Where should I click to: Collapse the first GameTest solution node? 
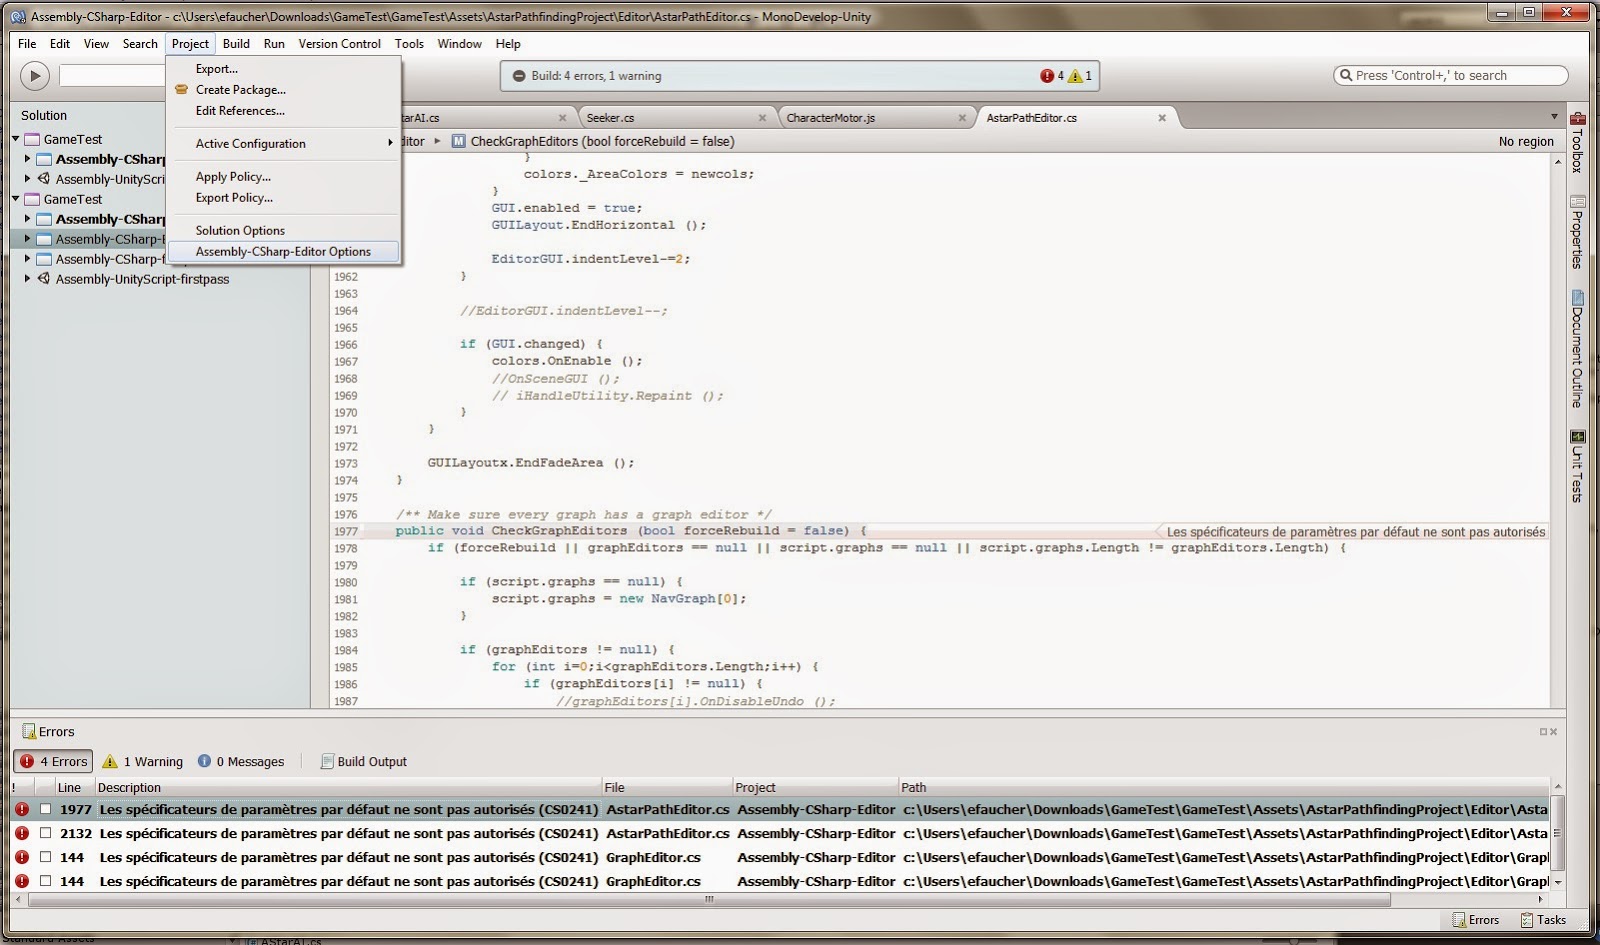click(x=16, y=139)
